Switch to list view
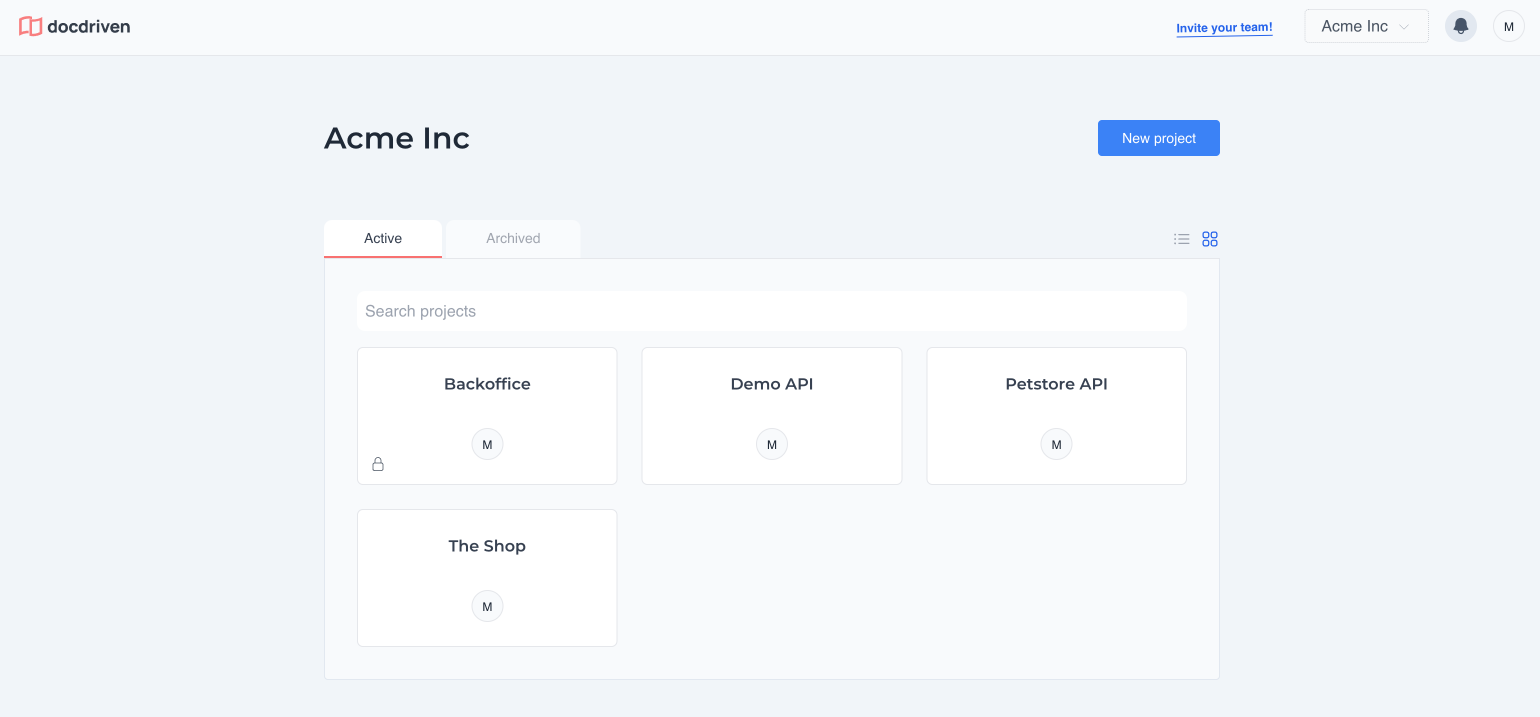 click(1182, 239)
